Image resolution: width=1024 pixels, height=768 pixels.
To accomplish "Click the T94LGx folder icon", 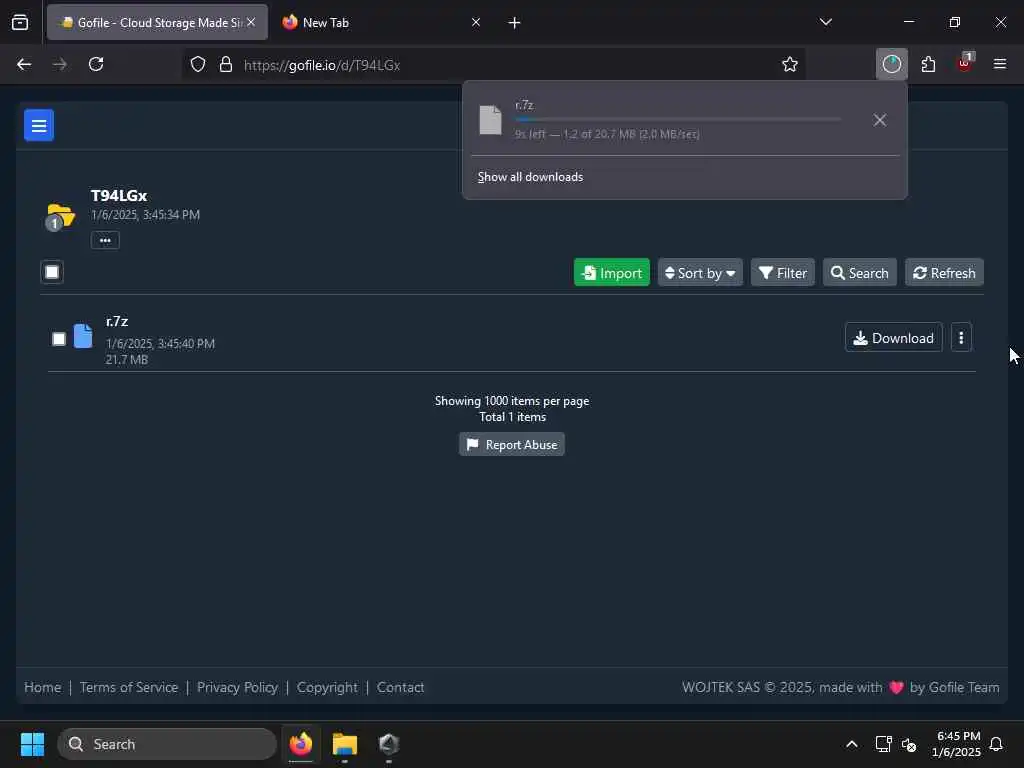I will [x=61, y=216].
